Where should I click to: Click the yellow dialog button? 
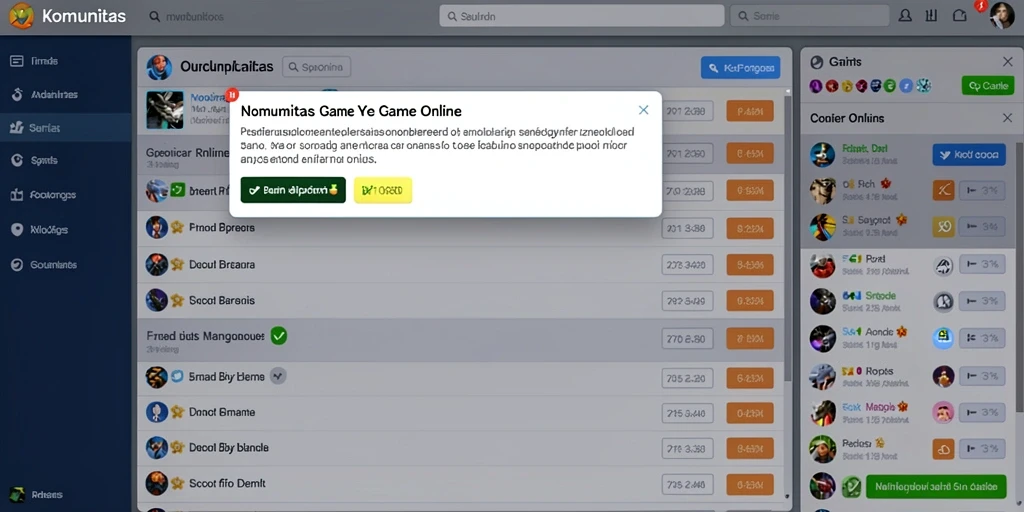383,190
